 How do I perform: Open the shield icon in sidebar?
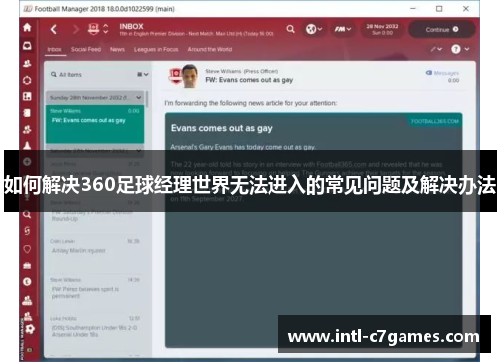[x=27, y=249]
